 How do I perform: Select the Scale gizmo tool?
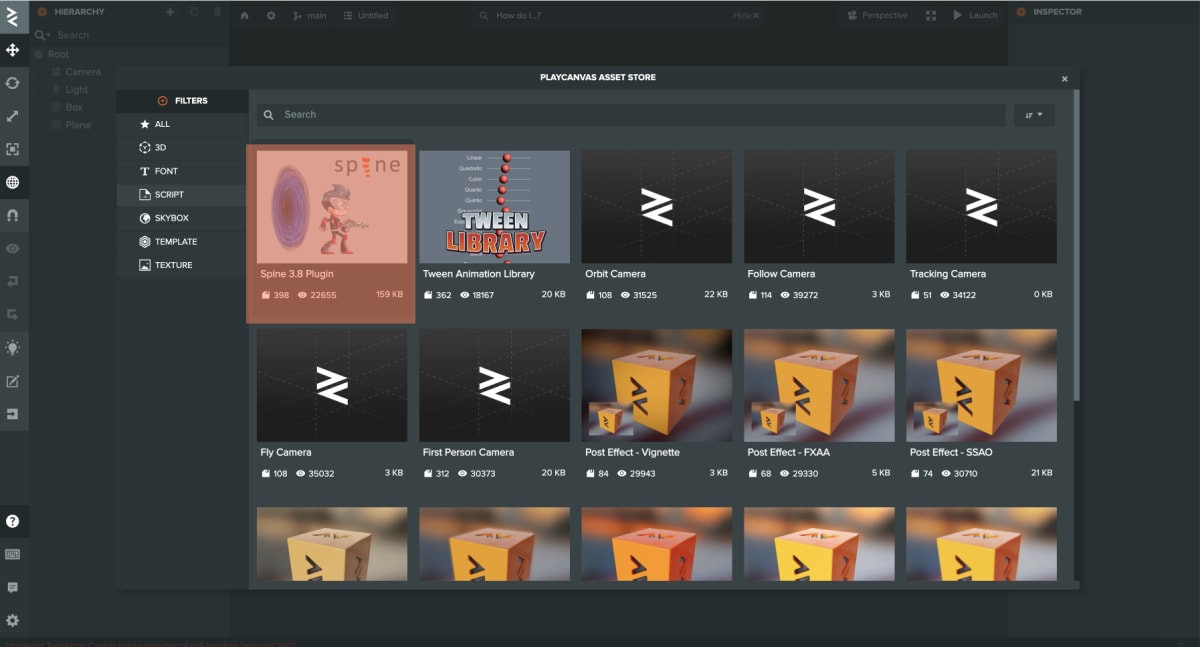pyautogui.click(x=12, y=116)
